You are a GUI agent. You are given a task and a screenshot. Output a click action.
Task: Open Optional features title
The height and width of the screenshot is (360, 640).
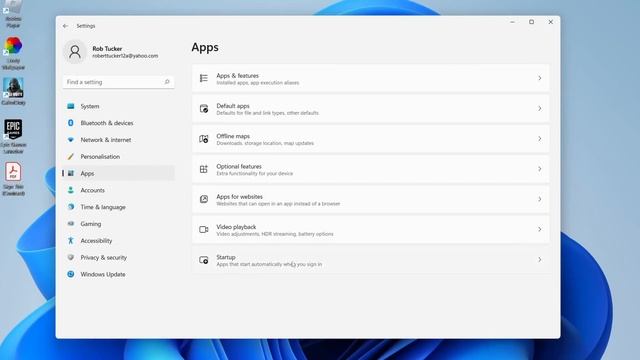[x=239, y=166]
